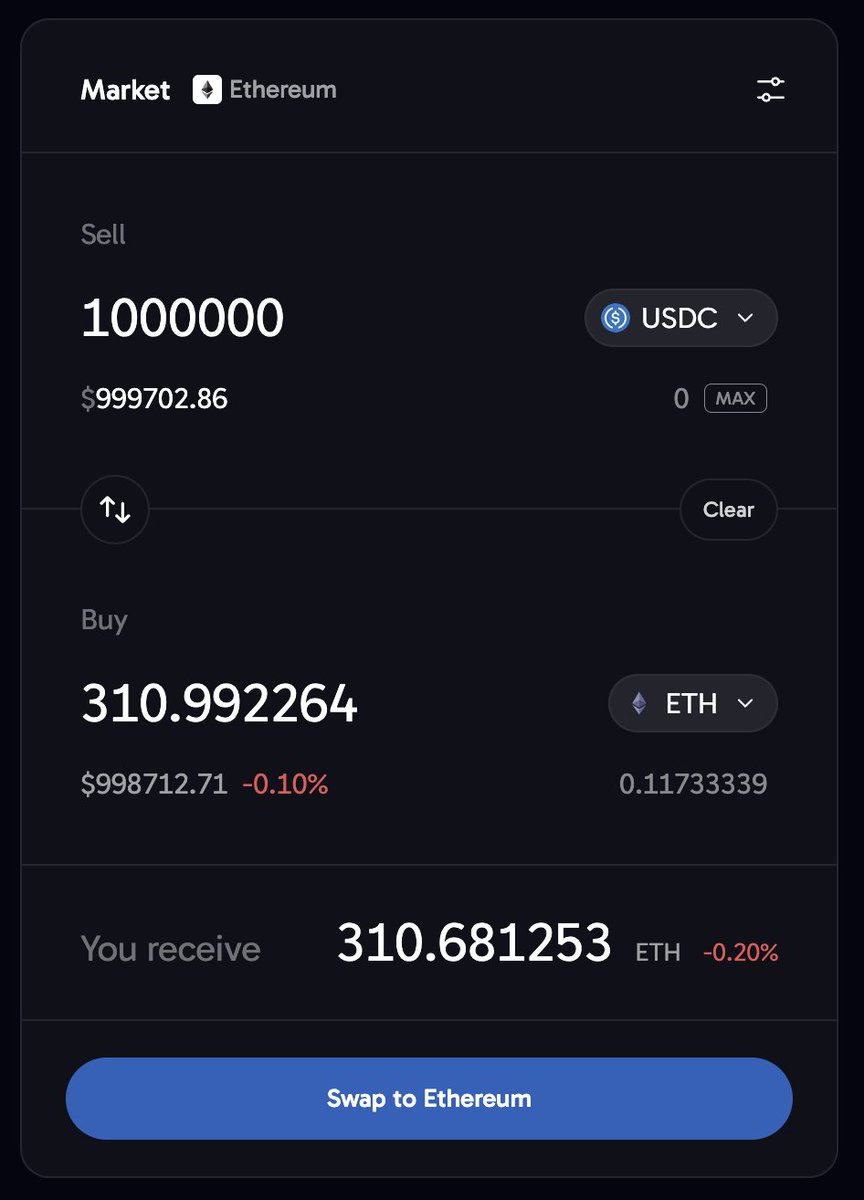Click the sell USD value $999702.86
The image size is (864, 1200).
click(x=154, y=399)
